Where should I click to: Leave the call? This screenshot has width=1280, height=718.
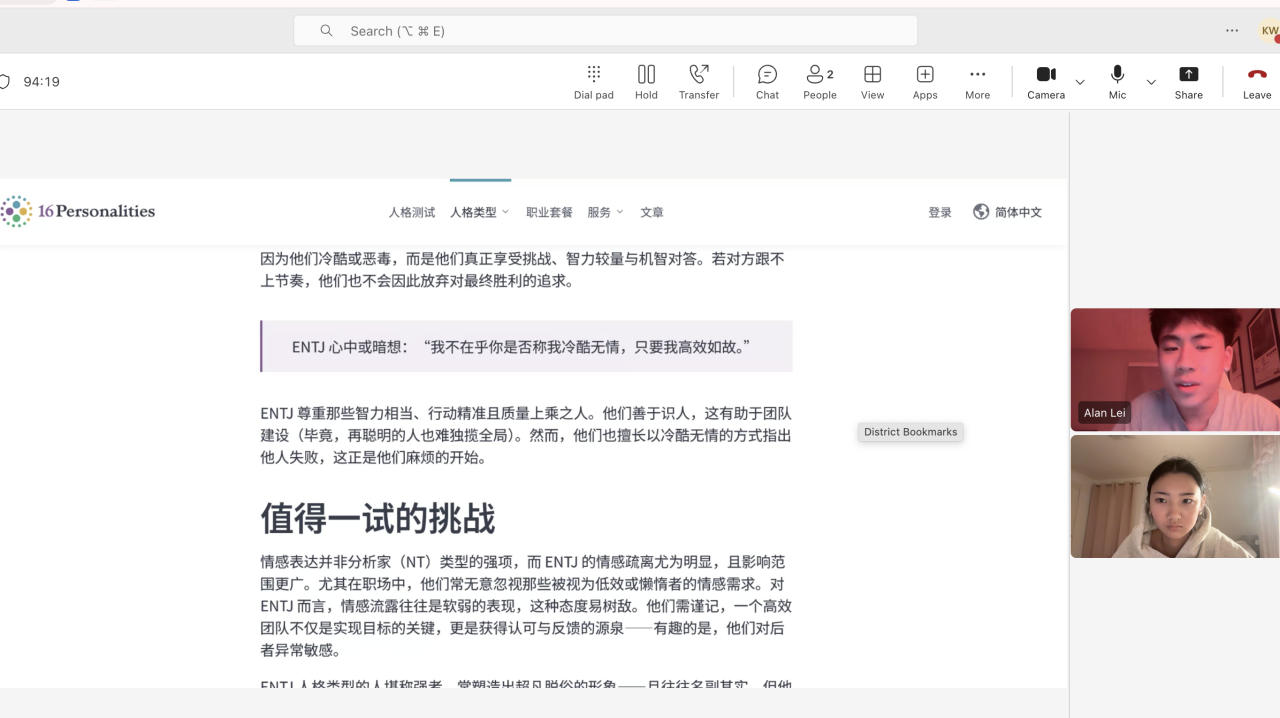click(1257, 81)
